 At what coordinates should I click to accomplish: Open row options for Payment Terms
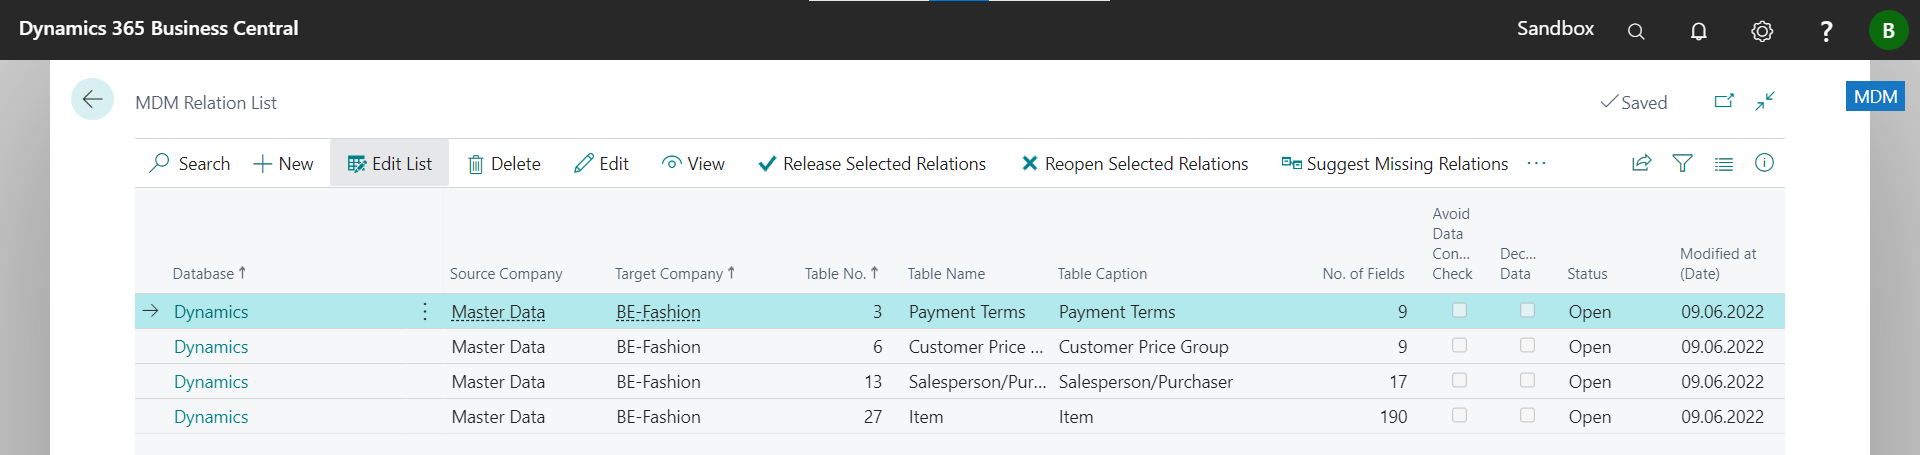point(425,311)
